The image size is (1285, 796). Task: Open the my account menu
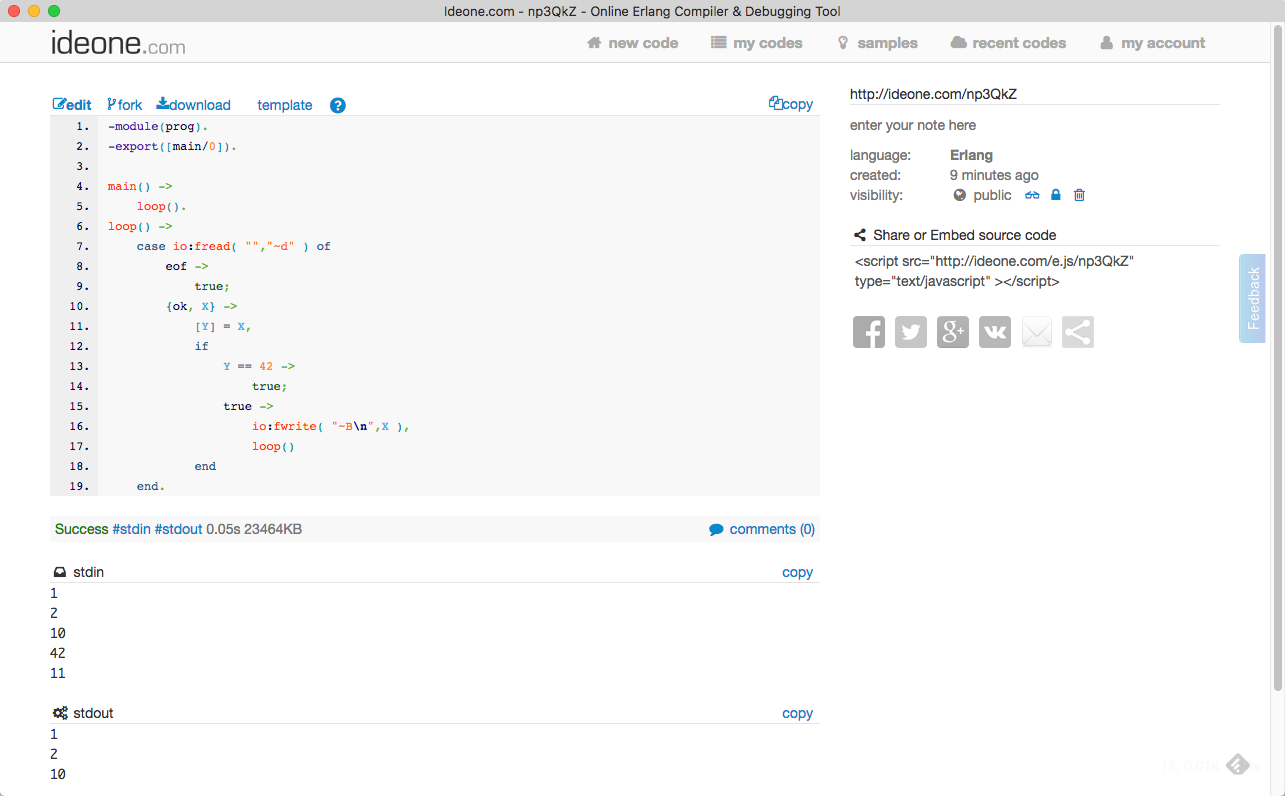1152,43
